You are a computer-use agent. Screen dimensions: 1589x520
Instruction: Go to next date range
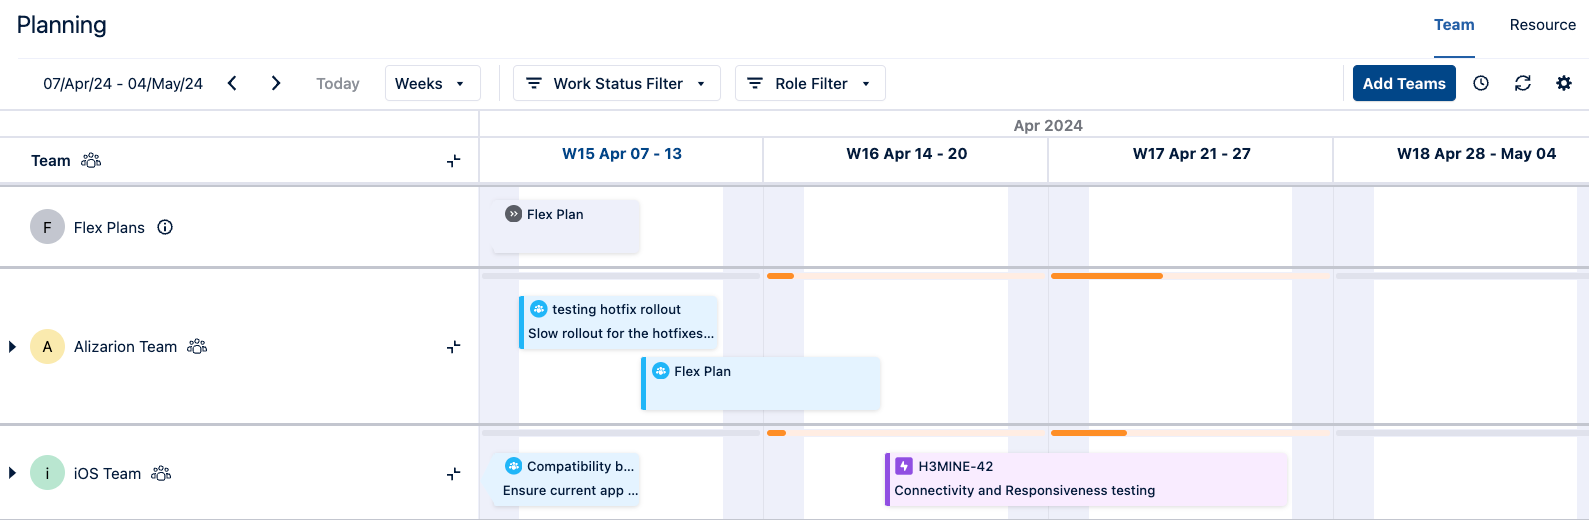[276, 84]
